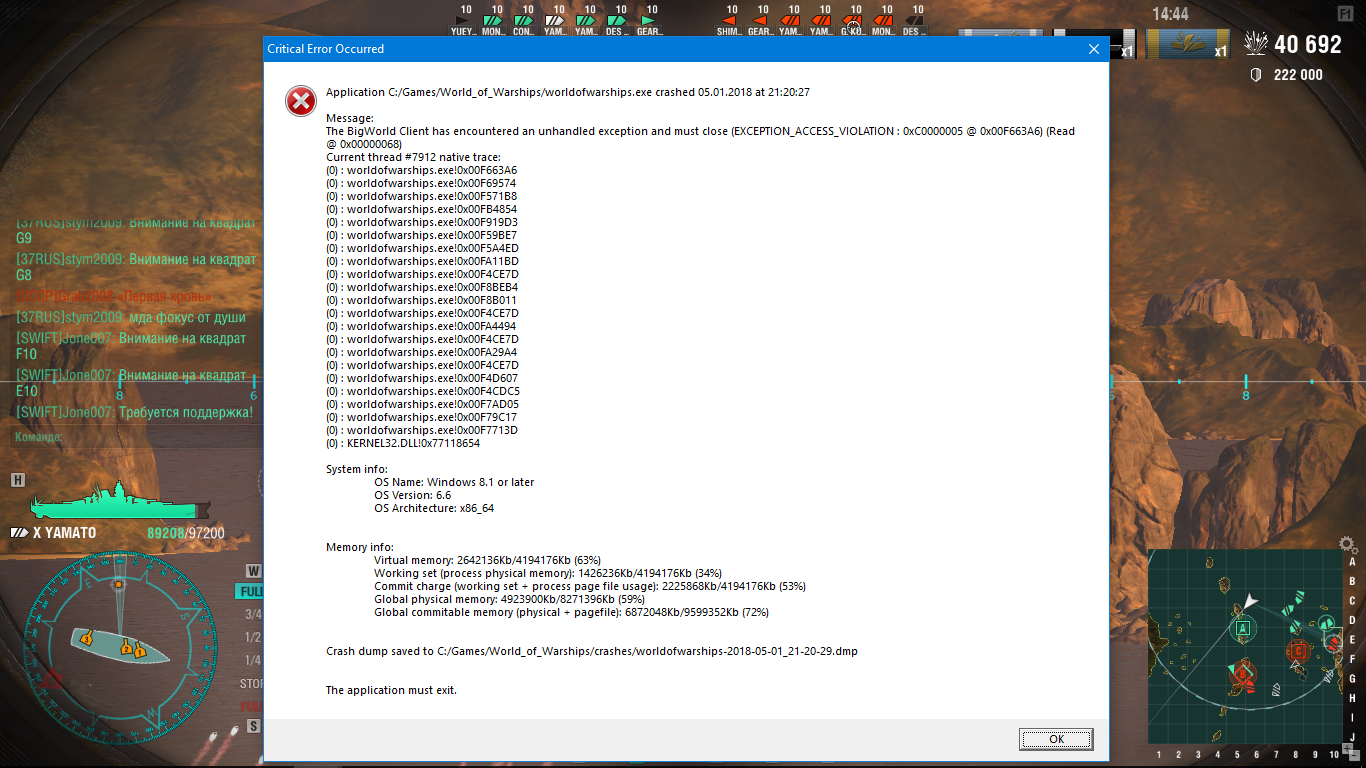Click the Команде chat input field
1366x768 pixels.
[134, 437]
